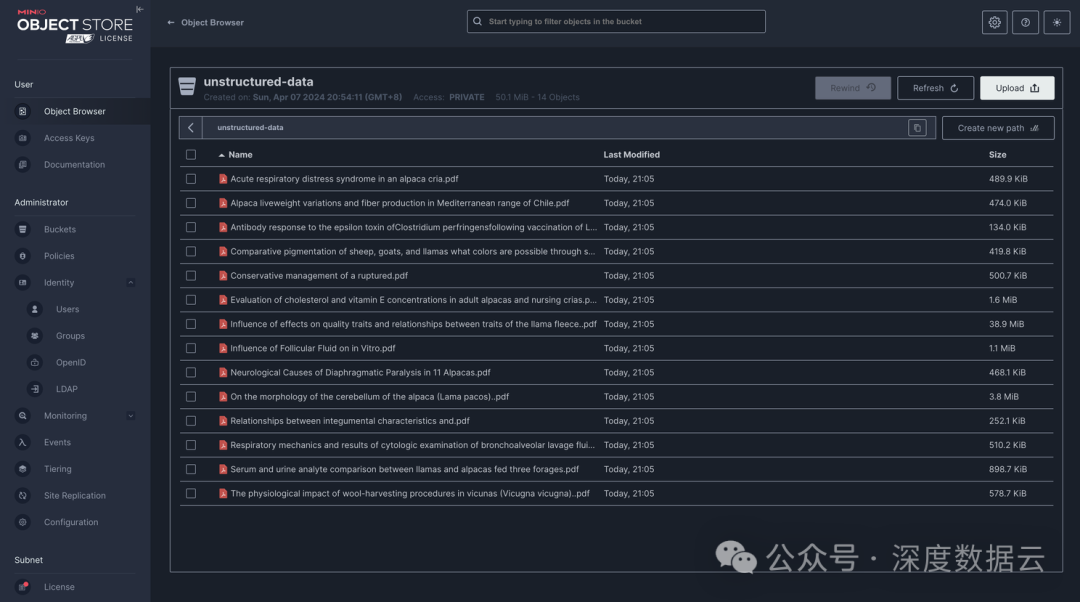Click the Buckets icon in the sidebar

[x=23, y=229]
